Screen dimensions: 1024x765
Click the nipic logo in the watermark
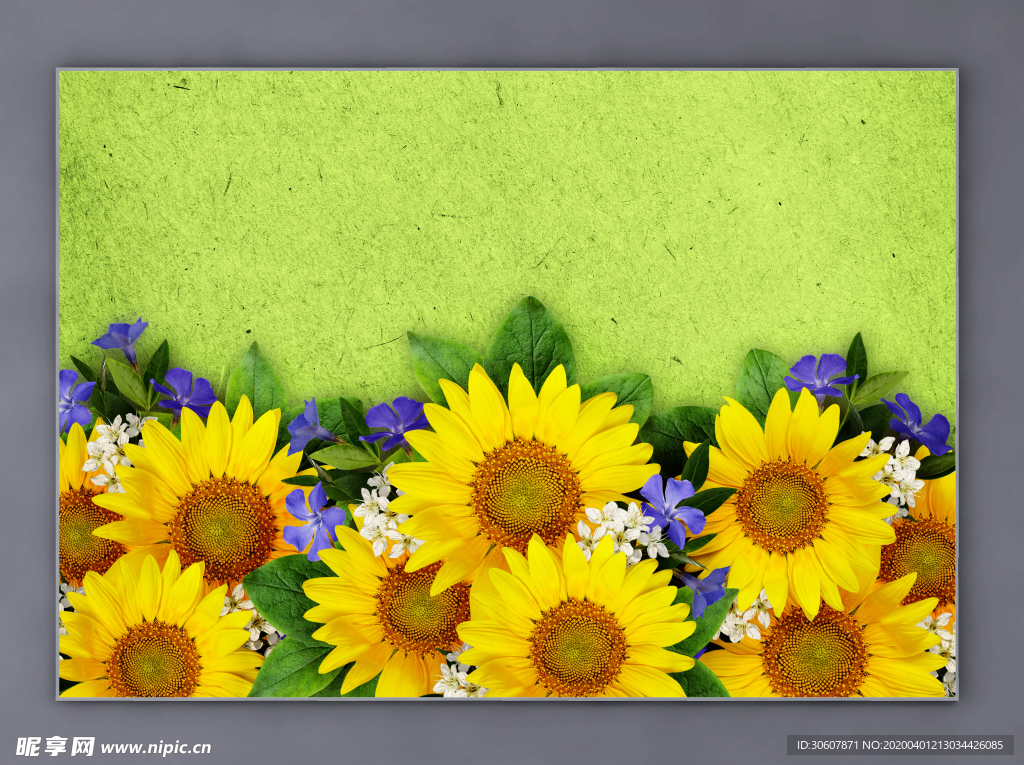tap(55, 746)
